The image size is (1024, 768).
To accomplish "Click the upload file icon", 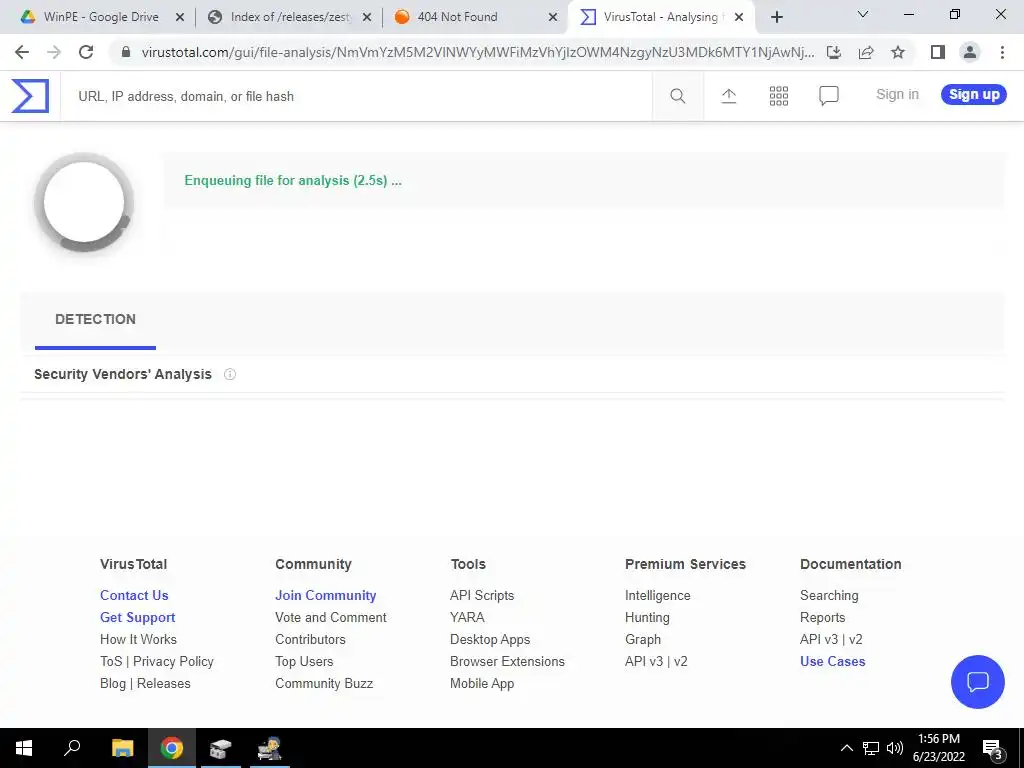I will (729, 96).
